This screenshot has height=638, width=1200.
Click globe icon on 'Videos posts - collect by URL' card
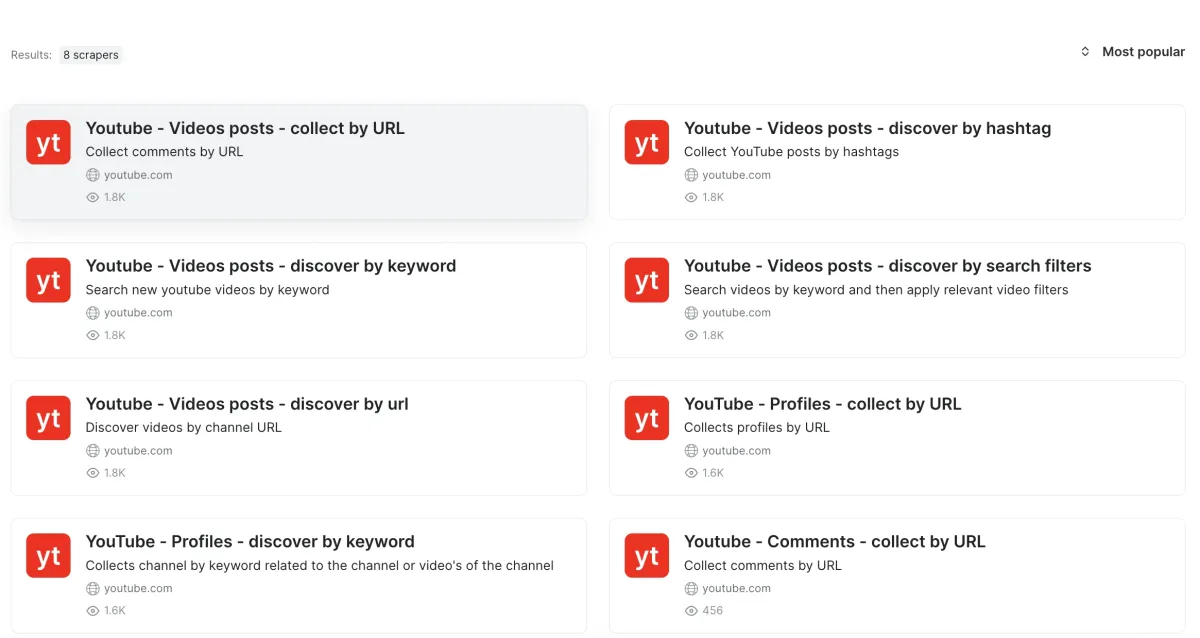click(93, 175)
